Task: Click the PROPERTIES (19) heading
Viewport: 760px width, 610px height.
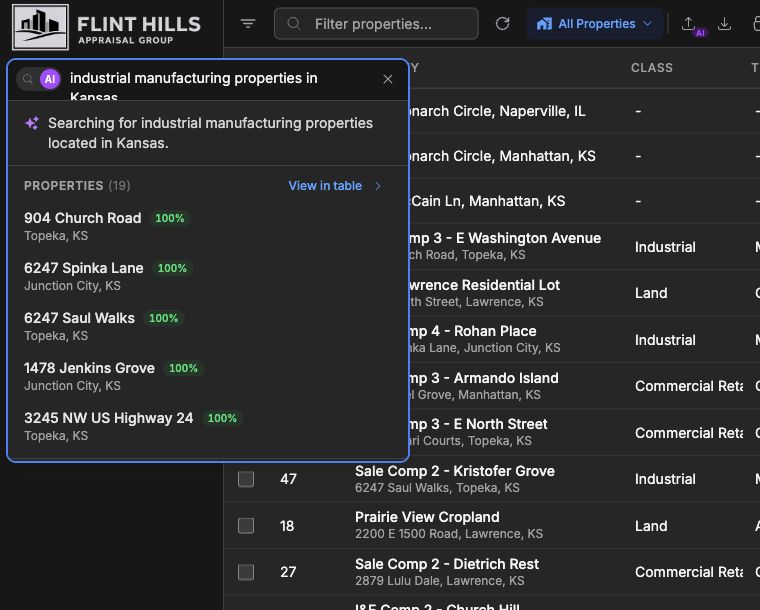Action: coord(77,186)
